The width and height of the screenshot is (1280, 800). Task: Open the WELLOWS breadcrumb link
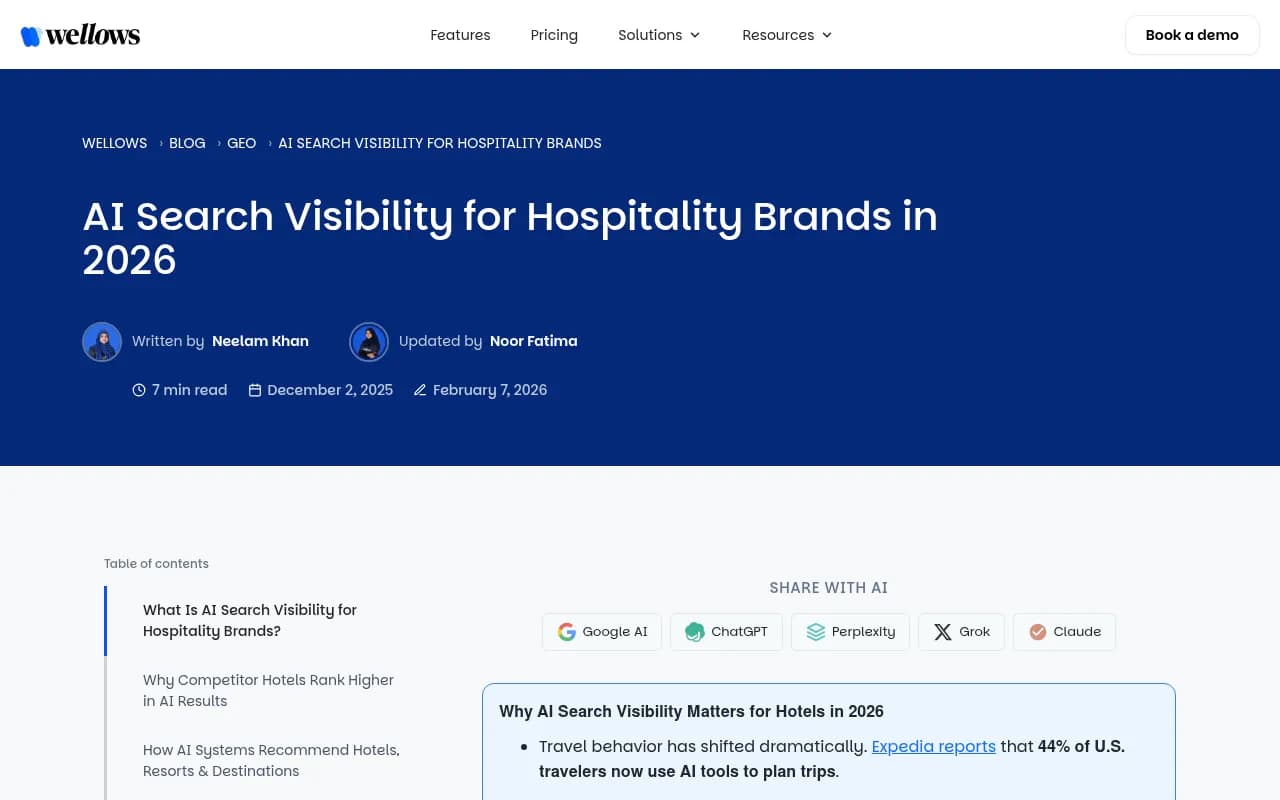pos(114,143)
